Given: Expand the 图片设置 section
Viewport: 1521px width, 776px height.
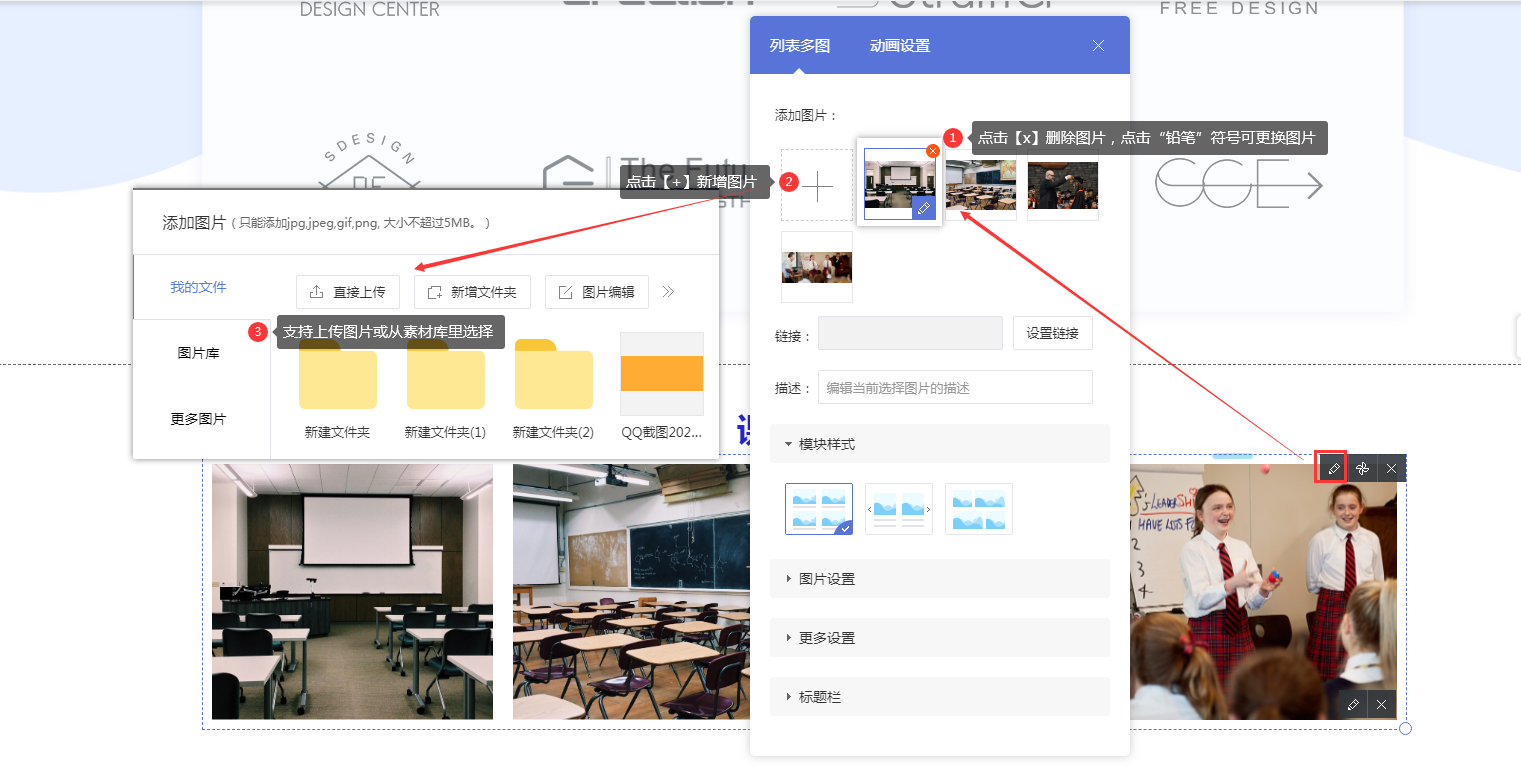Looking at the screenshot, I should [x=940, y=579].
